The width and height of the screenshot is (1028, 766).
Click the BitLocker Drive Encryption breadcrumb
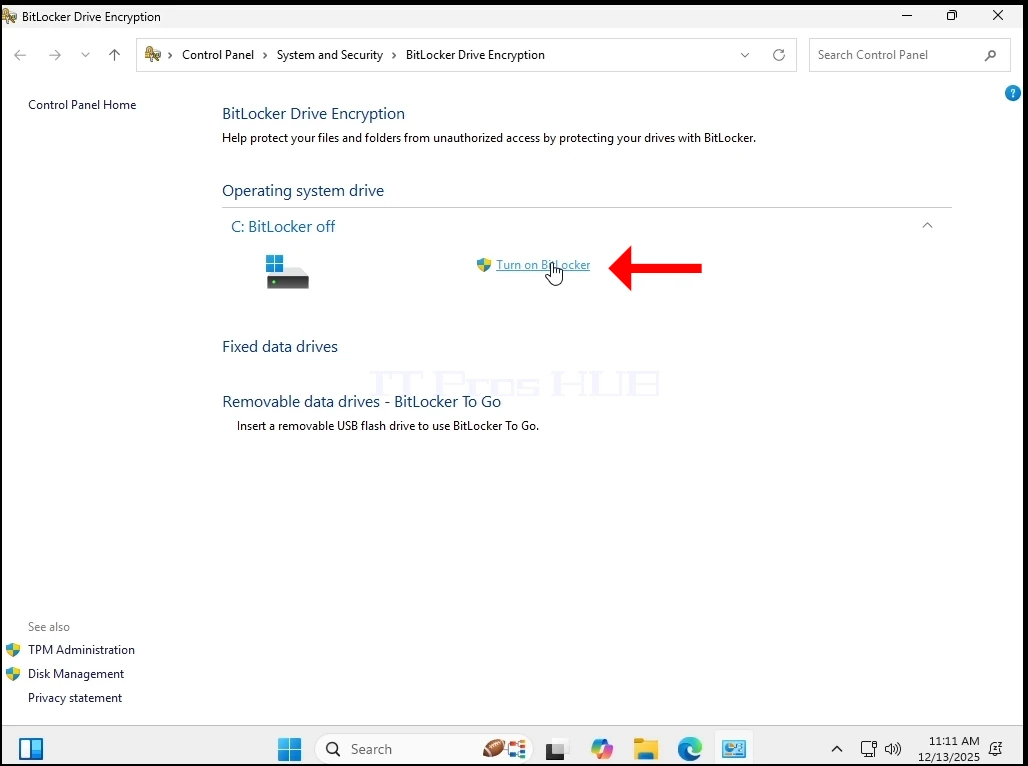[475, 55]
